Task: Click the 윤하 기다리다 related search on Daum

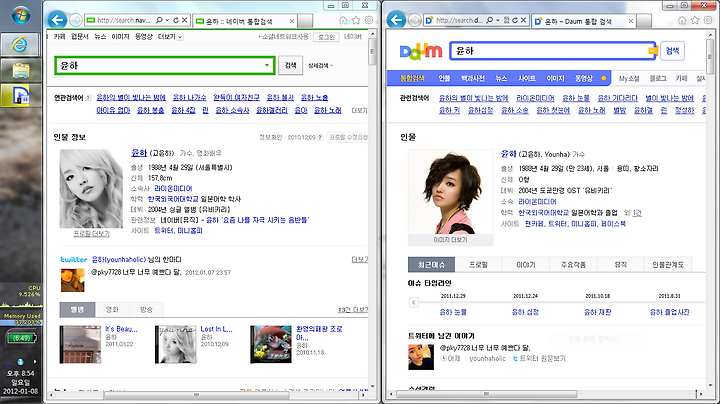Action: click(618, 98)
